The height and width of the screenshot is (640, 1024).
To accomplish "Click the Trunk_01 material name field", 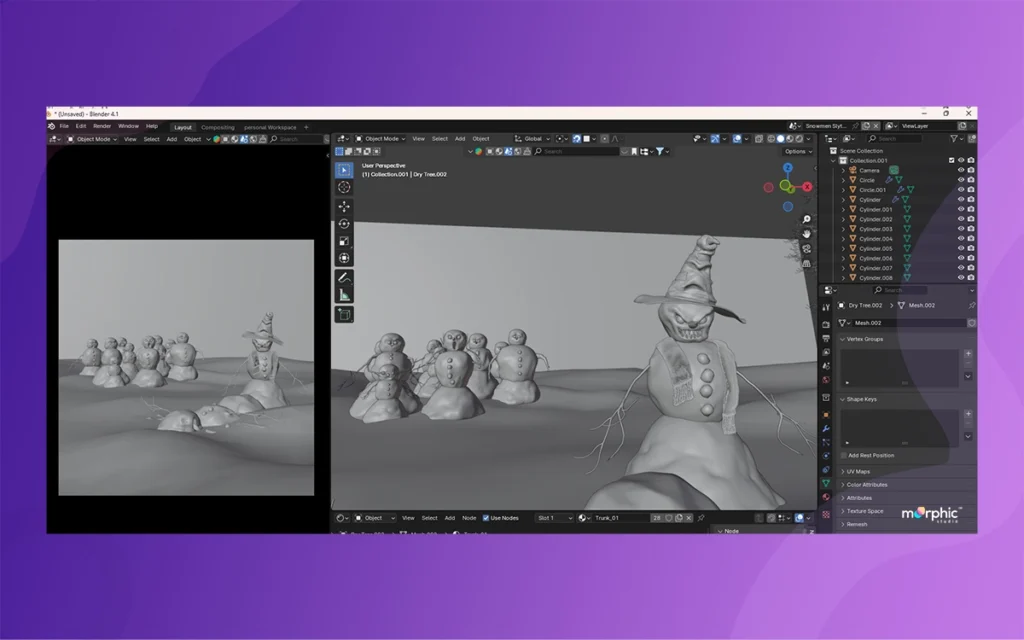I will (x=621, y=518).
